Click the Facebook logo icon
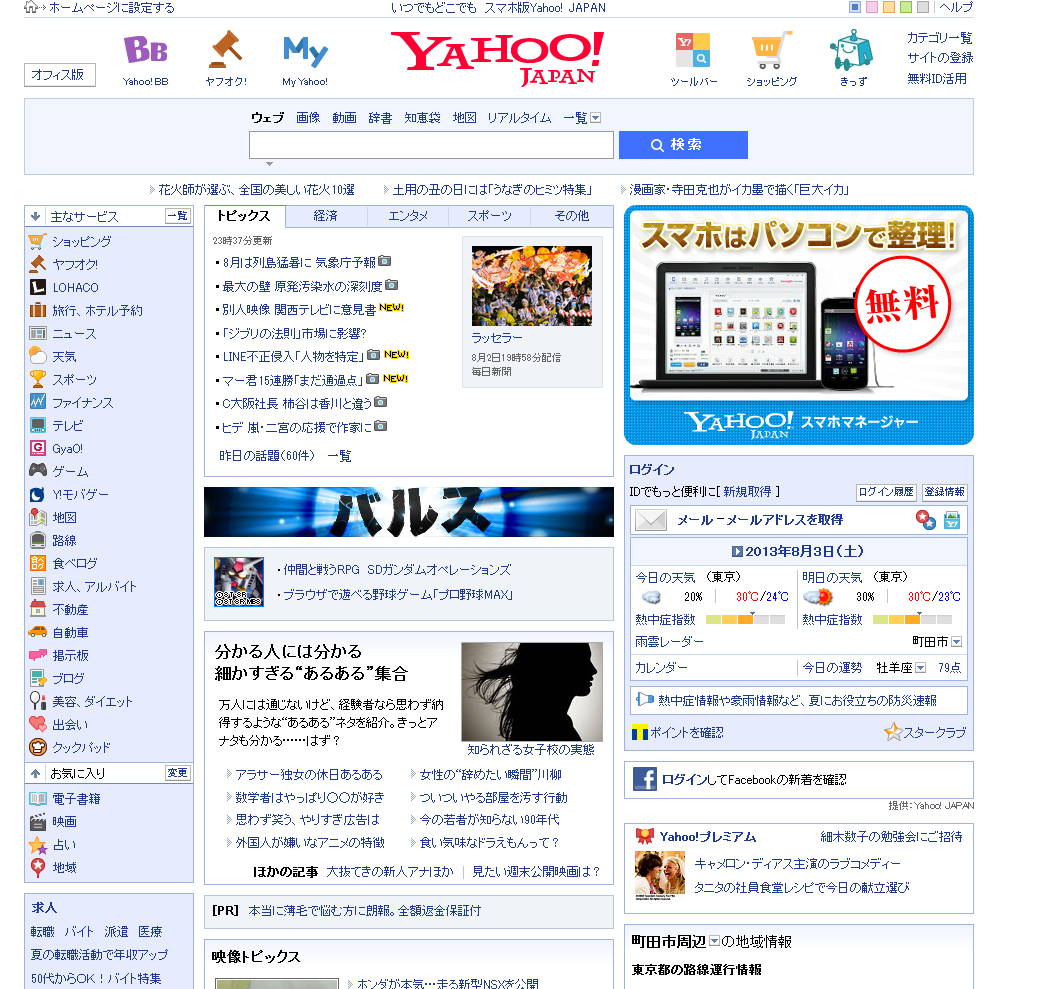The height and width of the screenshot is (989, 1063). (x=645, y=779)
